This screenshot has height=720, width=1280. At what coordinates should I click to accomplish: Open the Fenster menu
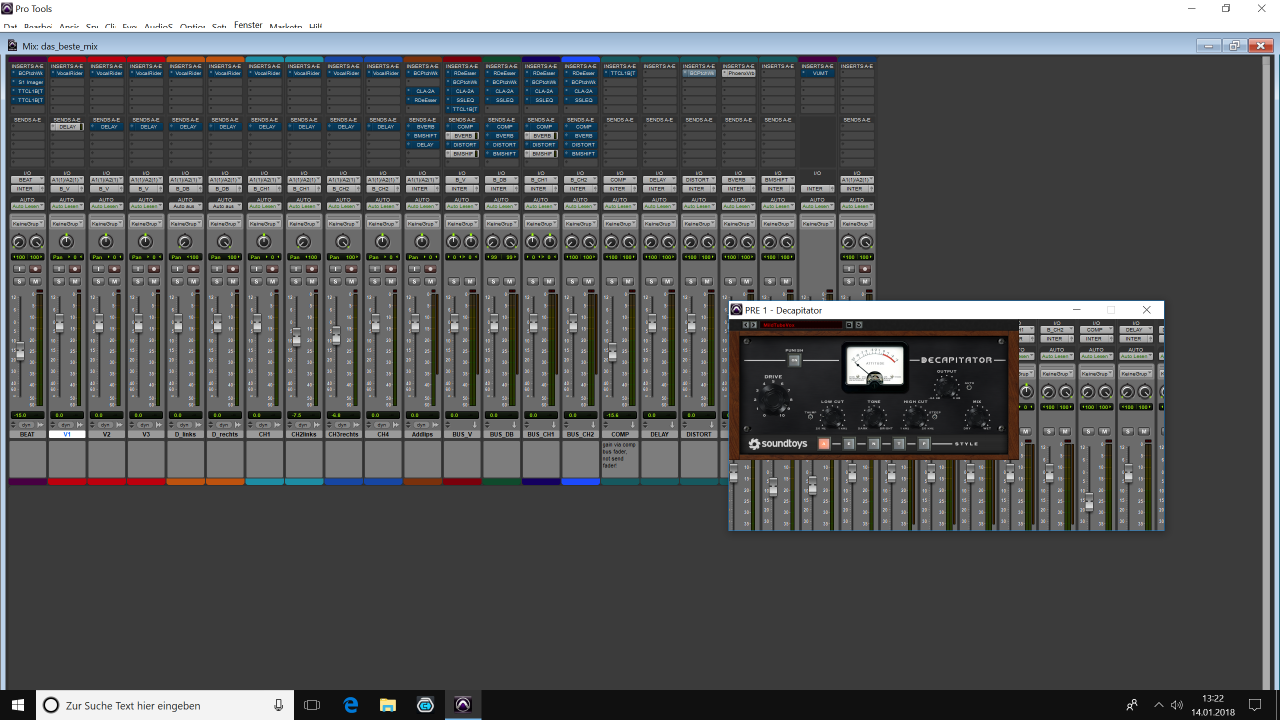tap(248, 25)
